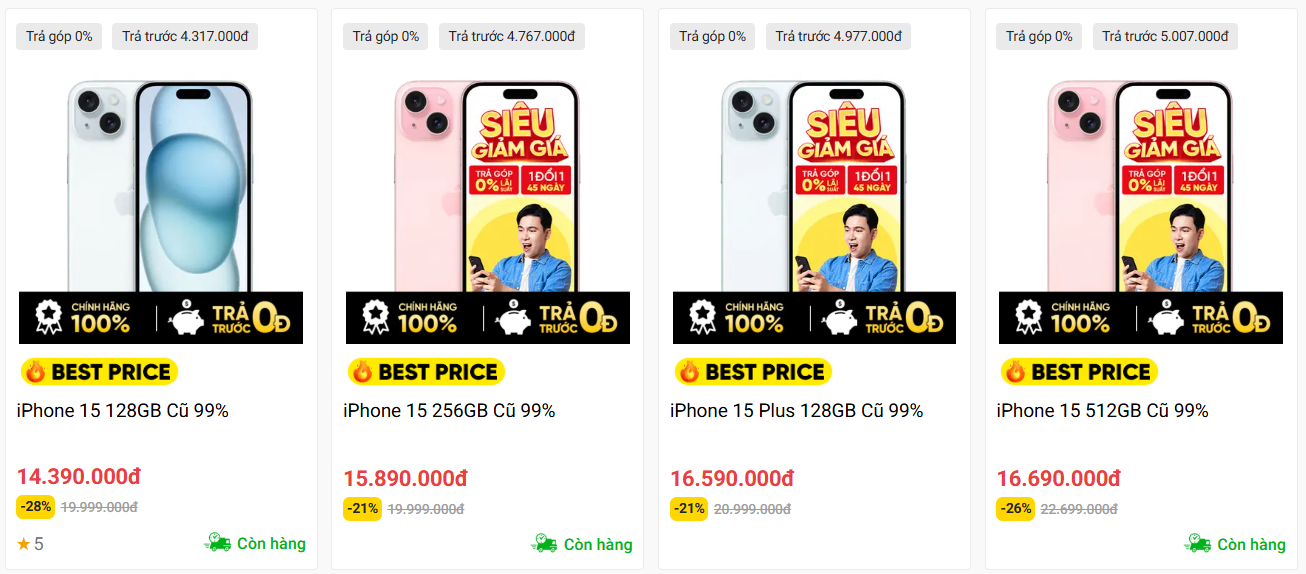Viewport: 1306px width, 574px height.
Task: Click the 15.890.000đ price
Action: [405, 478]
